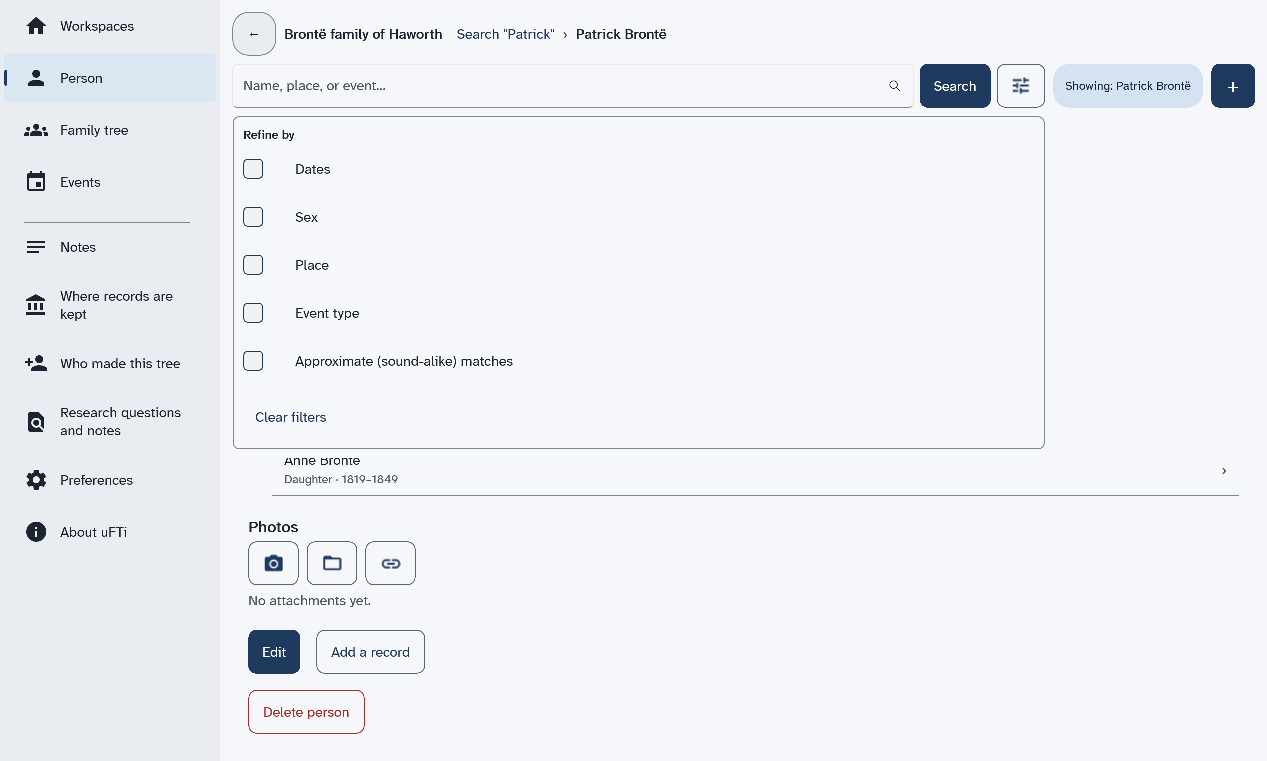
Task: Click the add-person icon beside Who made this tree
Action: 36,363
